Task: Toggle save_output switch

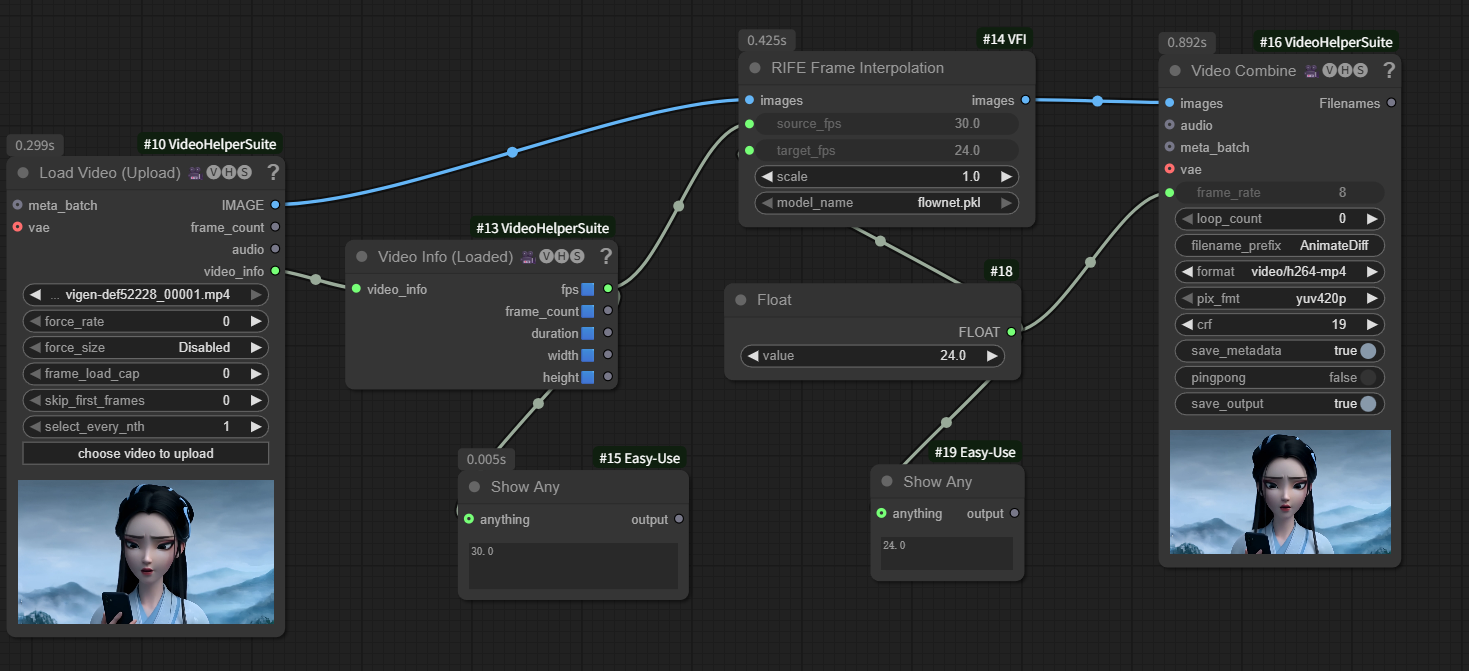Action: [x=1368, y=404]
